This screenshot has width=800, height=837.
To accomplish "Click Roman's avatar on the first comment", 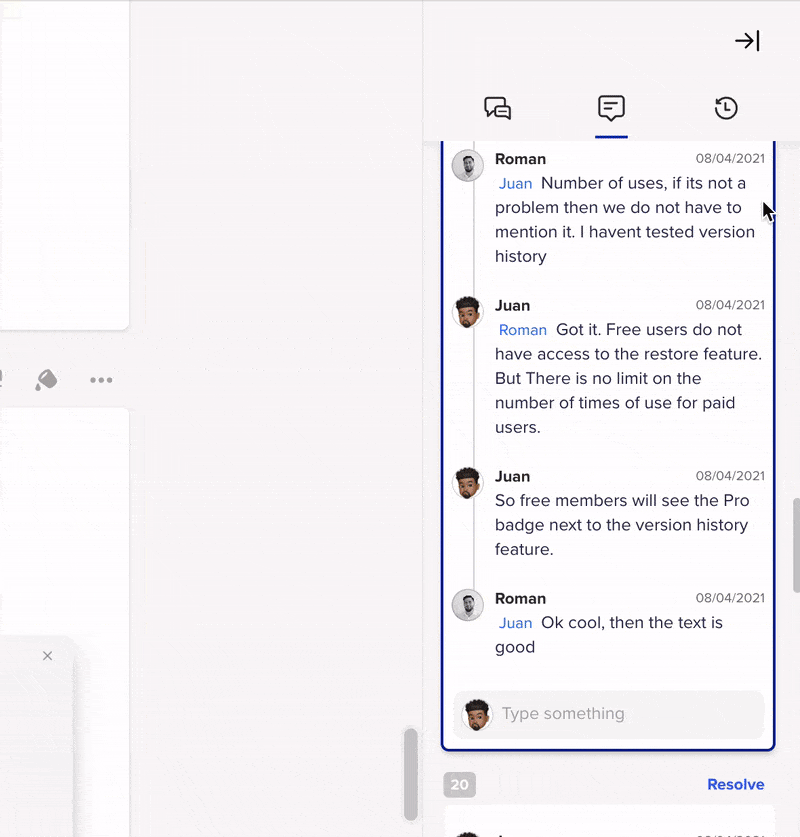I will pos(468,165).
